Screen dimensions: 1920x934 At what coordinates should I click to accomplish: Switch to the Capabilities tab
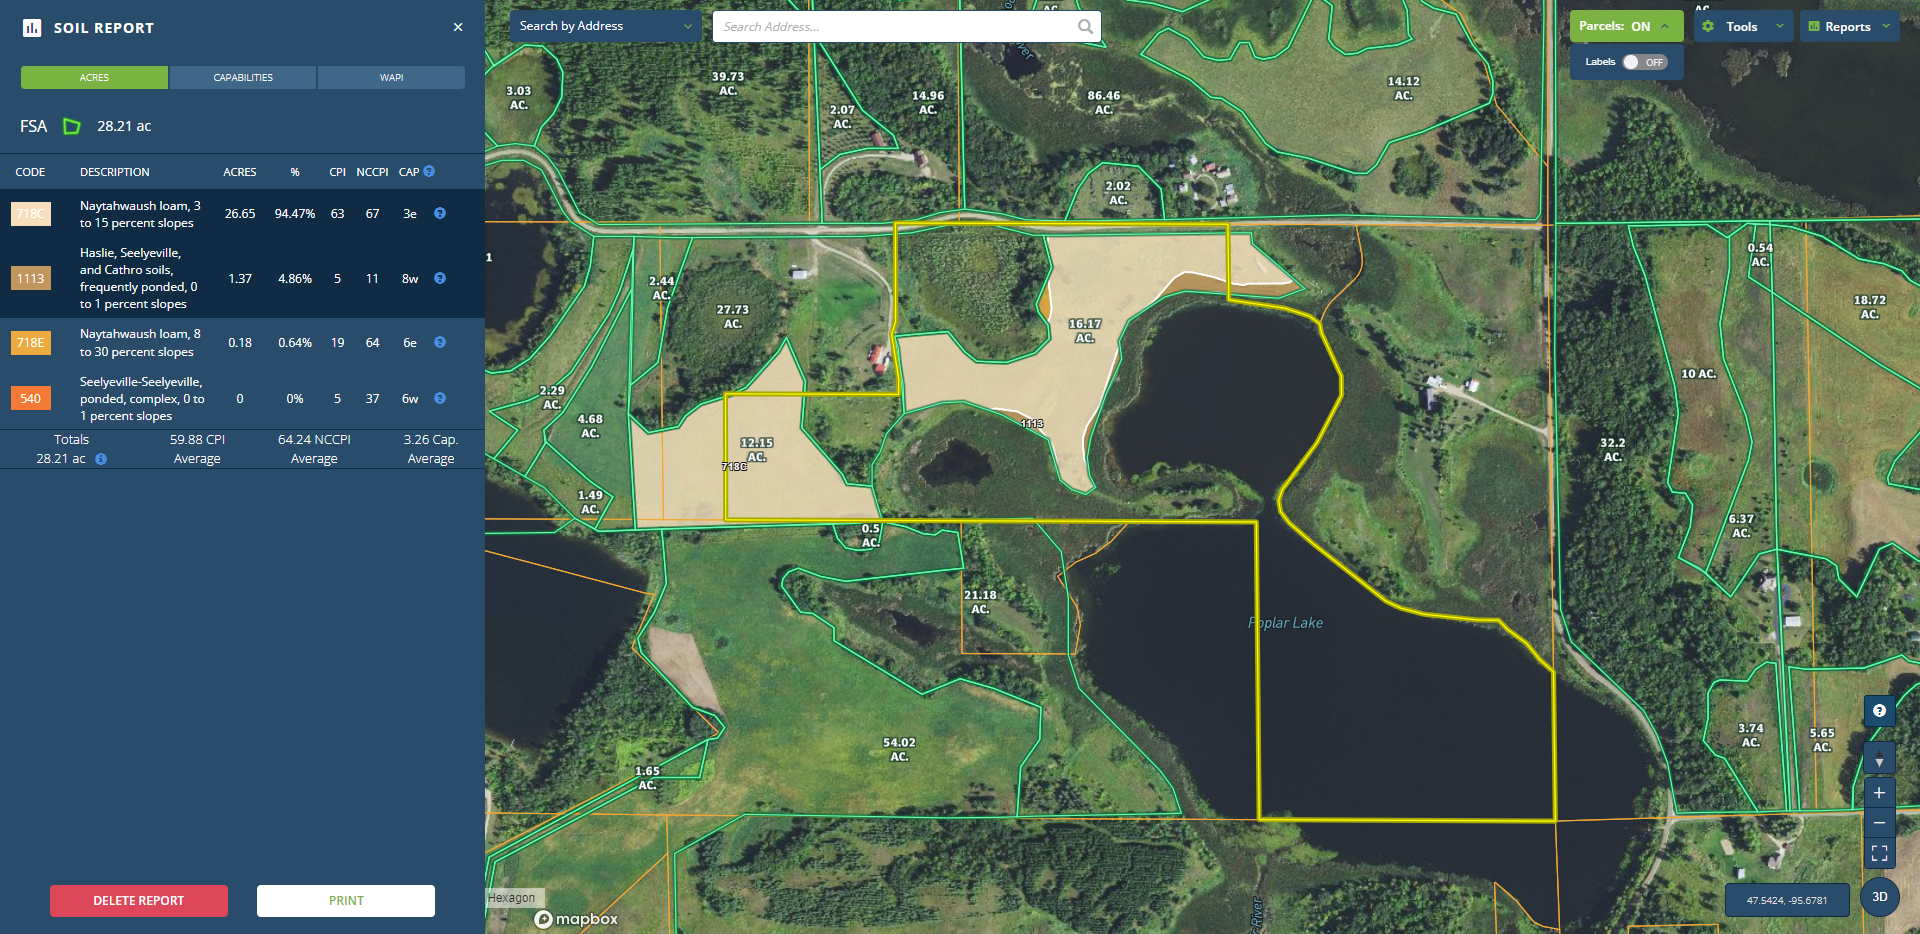[x=243, y=78]
